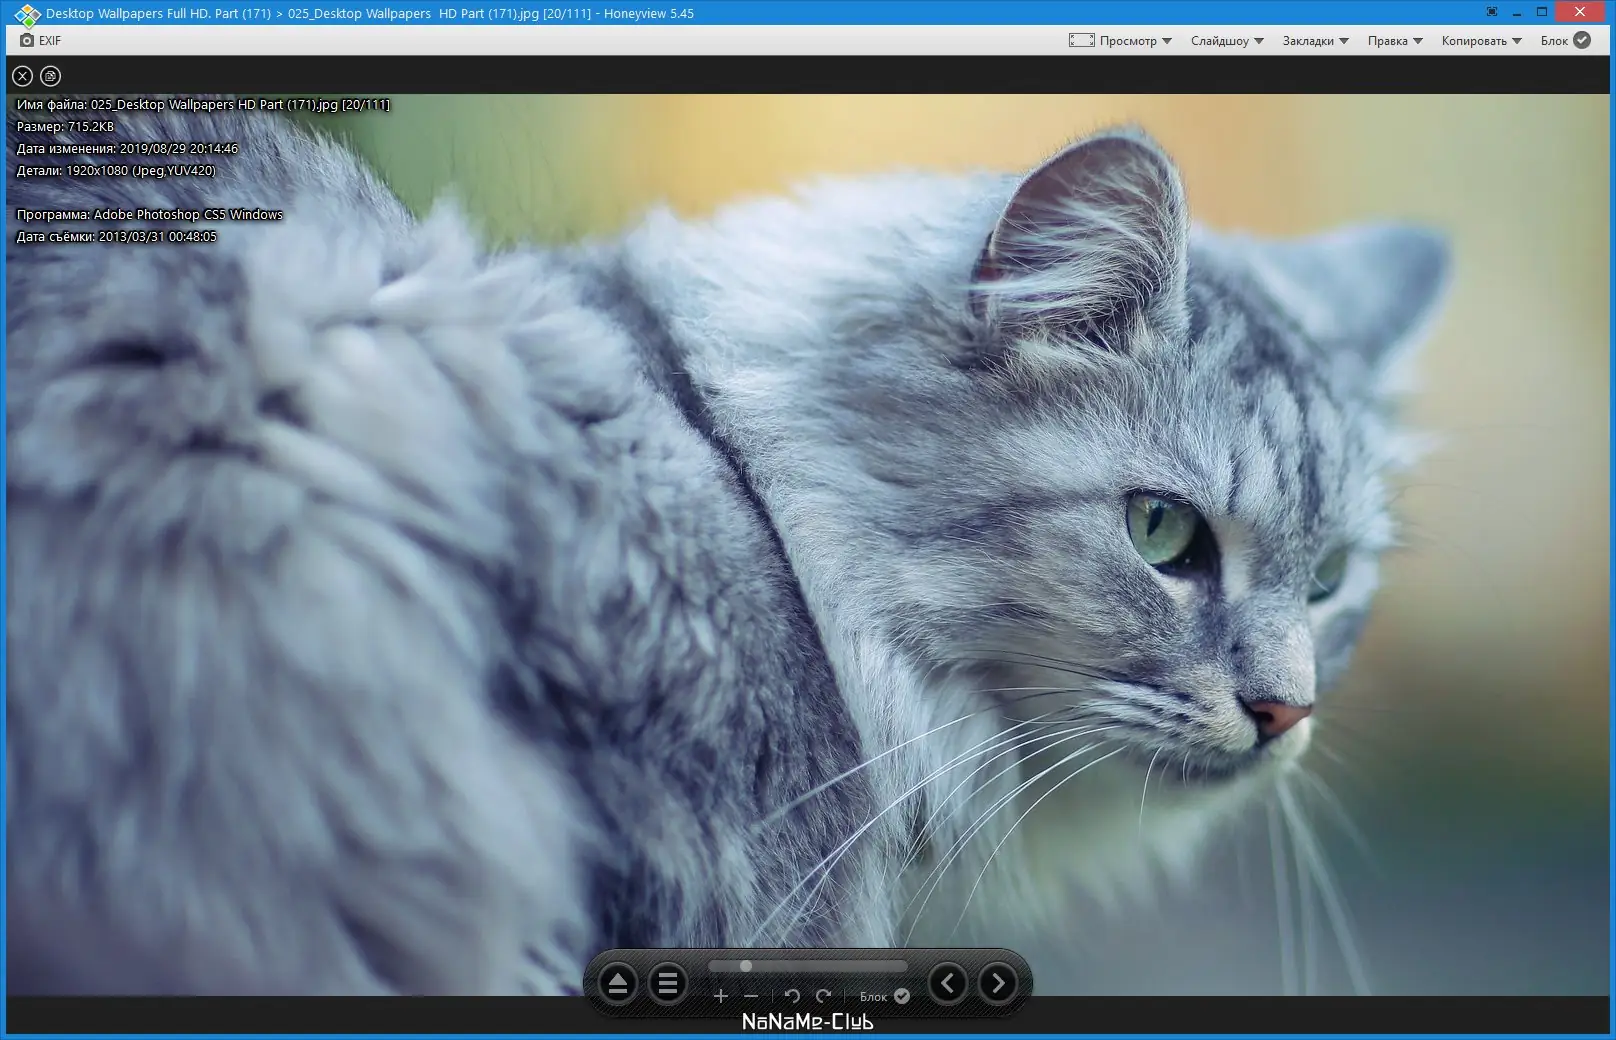Screen dimensions: 1616x1040
Task: Click the "Дата изменения: 2019/08/29 20:14:46" line
Action: [127, 149]
